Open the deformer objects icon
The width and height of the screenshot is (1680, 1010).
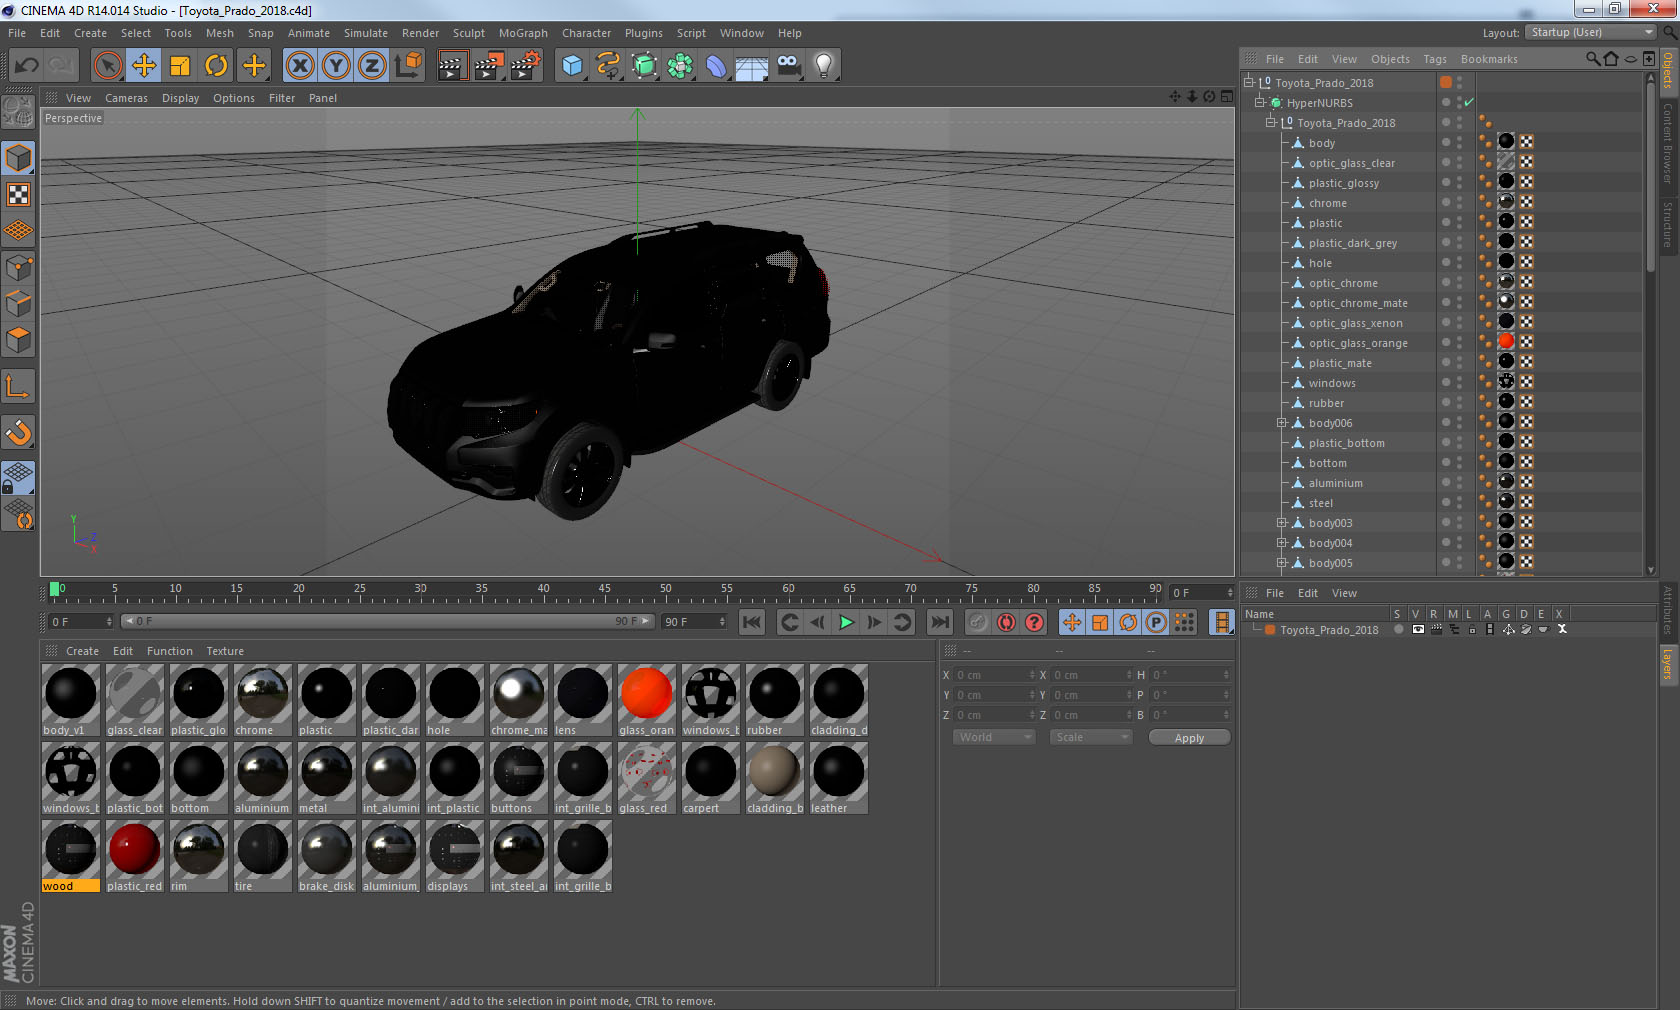point(716,66)
